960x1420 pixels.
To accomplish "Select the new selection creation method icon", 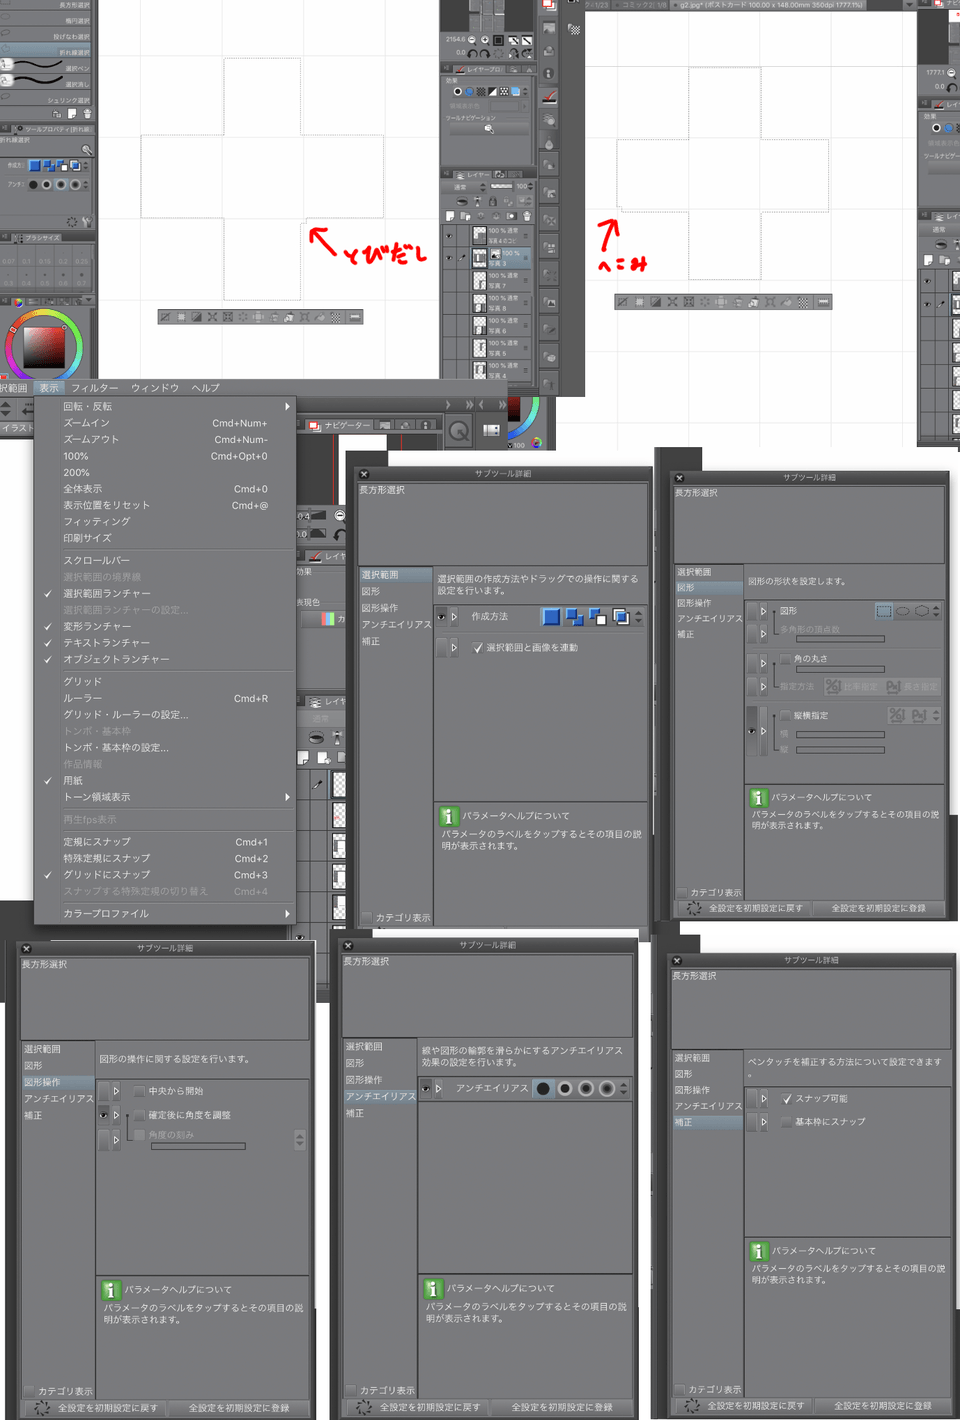I will [551, 617].
